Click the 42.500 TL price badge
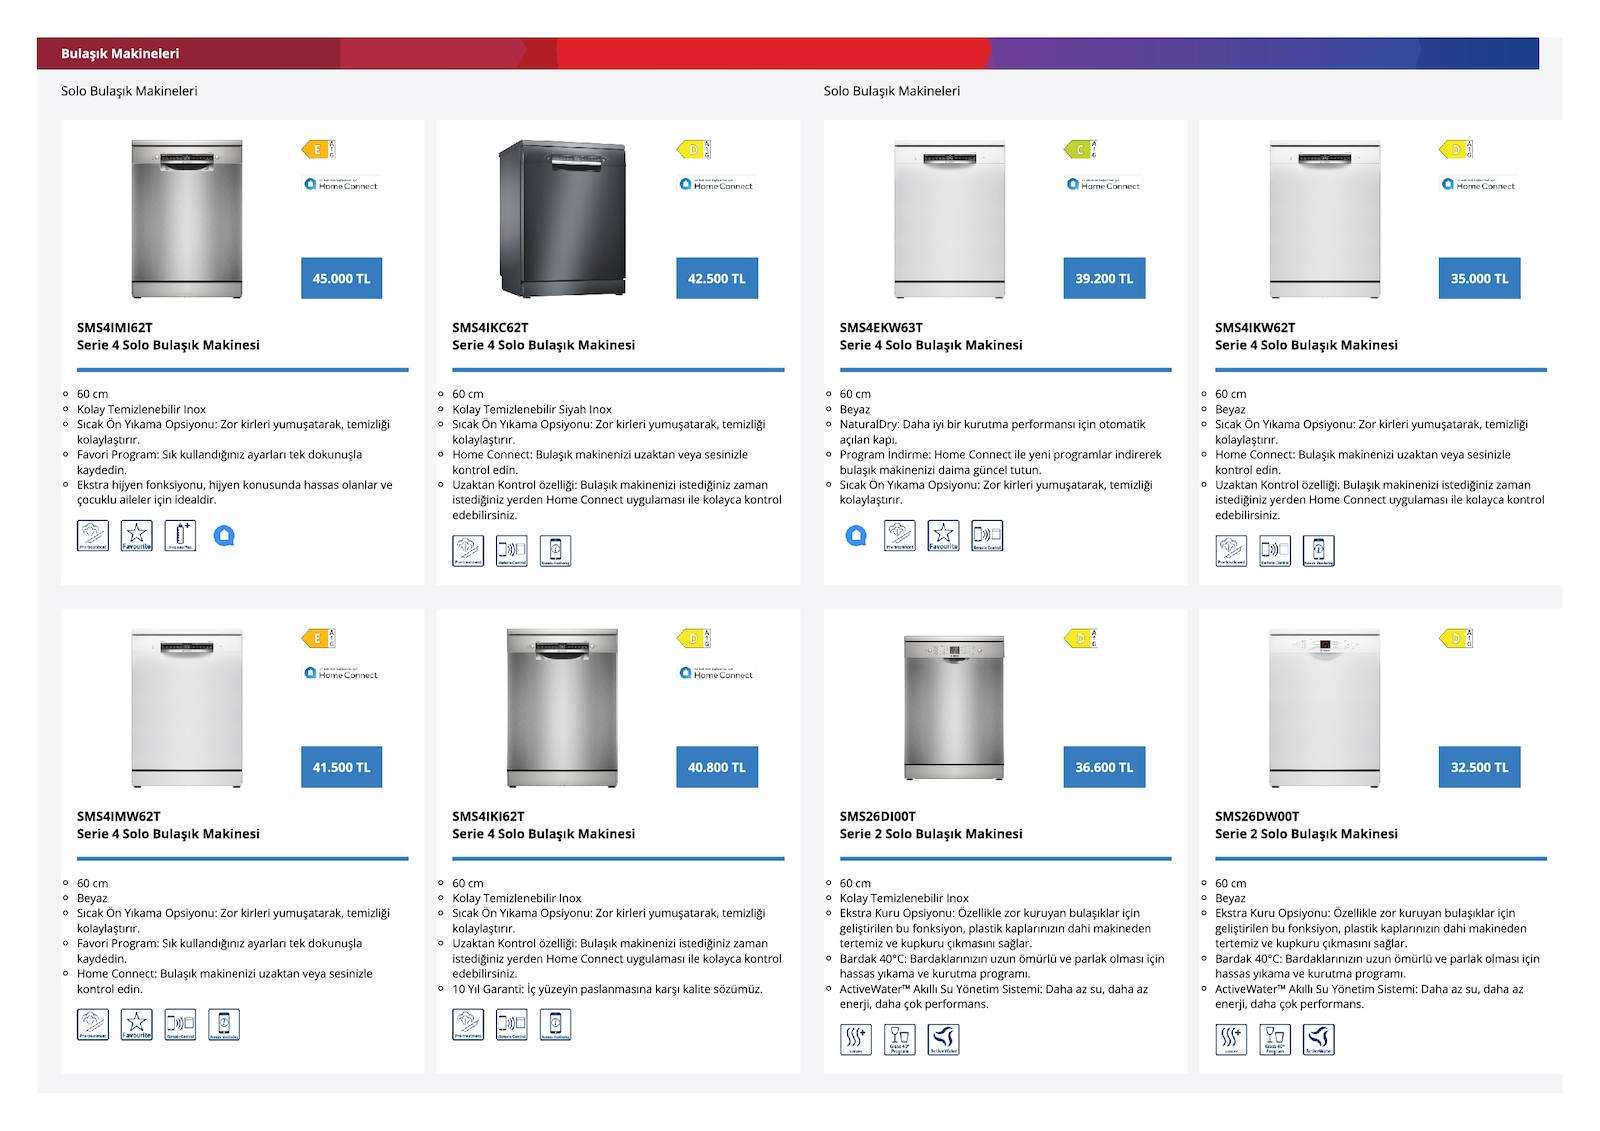The height and width of the screenshot is (1131, 1600). pyautogui.click(x=717, y=278)
